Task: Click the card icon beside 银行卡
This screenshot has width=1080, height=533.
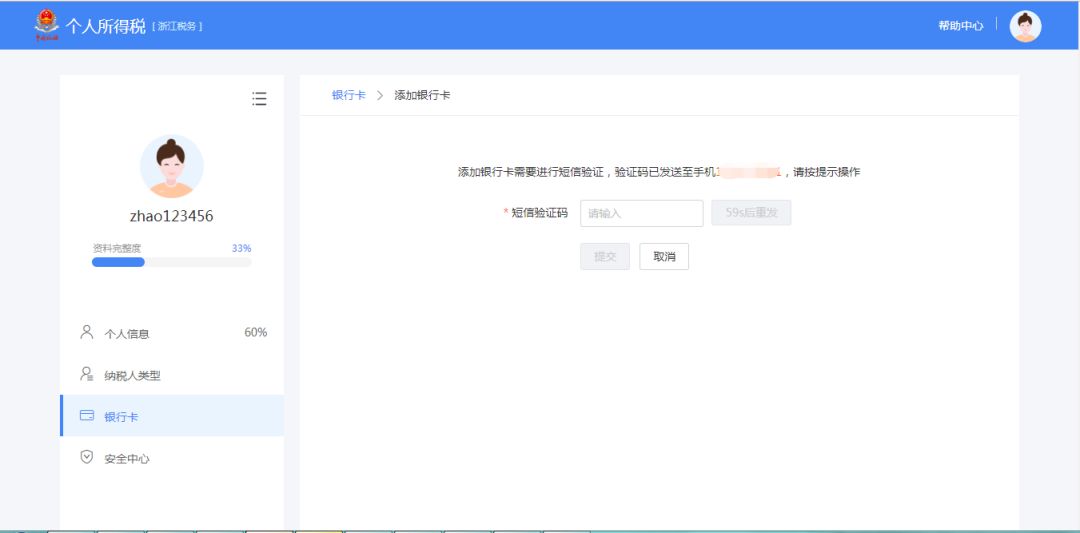Action: (x=86, y=416)
